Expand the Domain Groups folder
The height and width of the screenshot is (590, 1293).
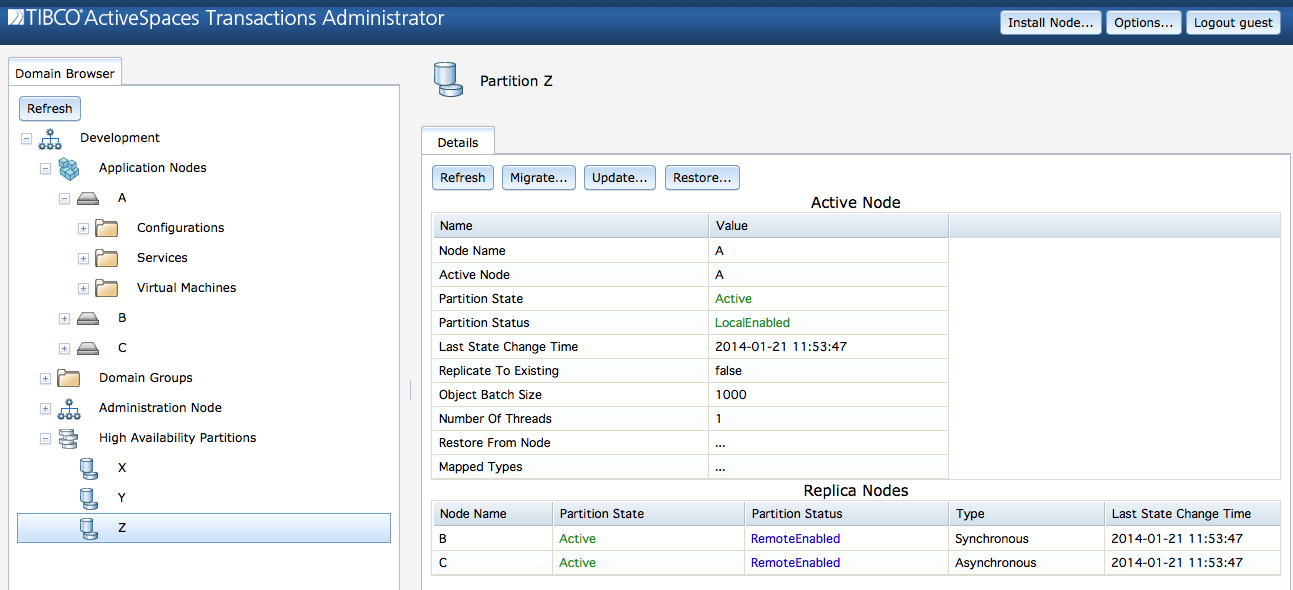[45, 378]
